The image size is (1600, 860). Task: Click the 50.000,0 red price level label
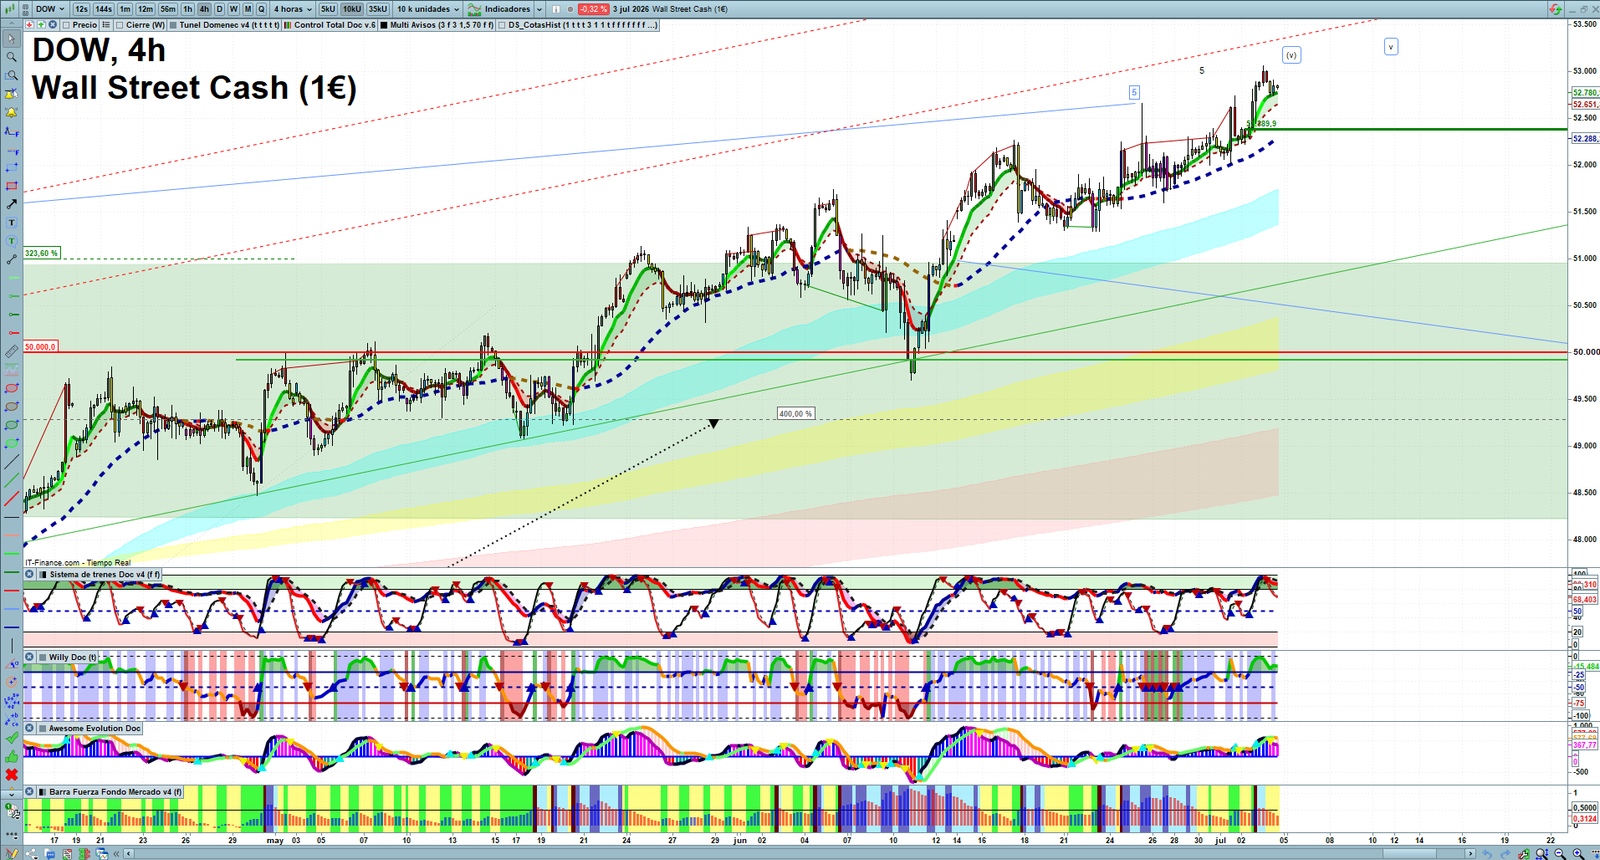(x=41, y=347)
